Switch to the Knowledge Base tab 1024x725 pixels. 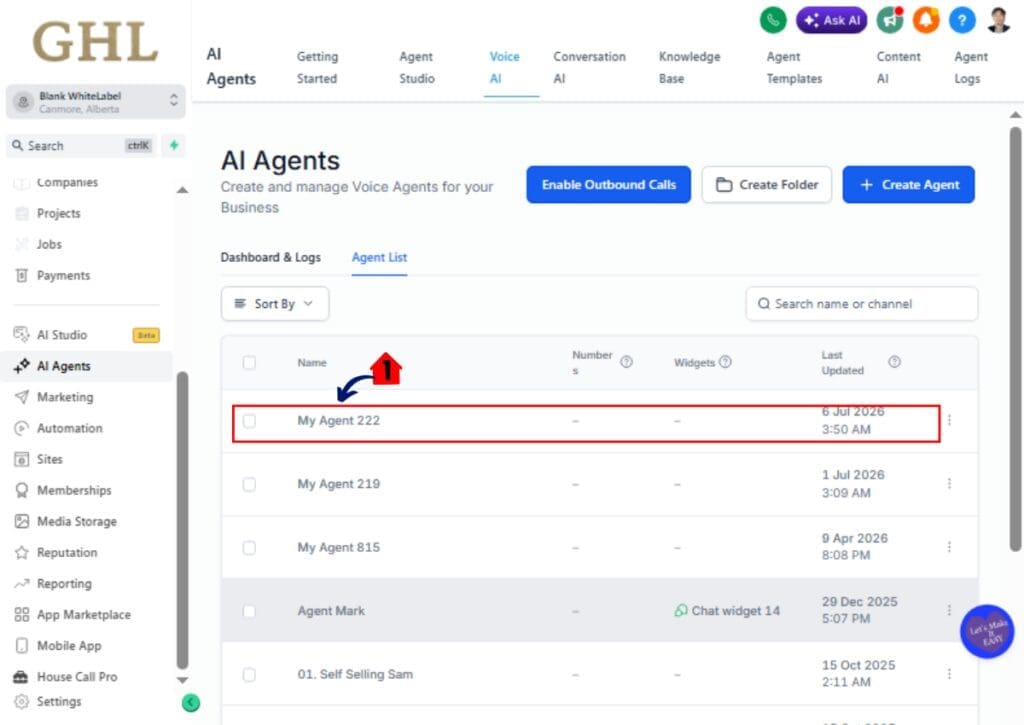click(x=690, y=67)
